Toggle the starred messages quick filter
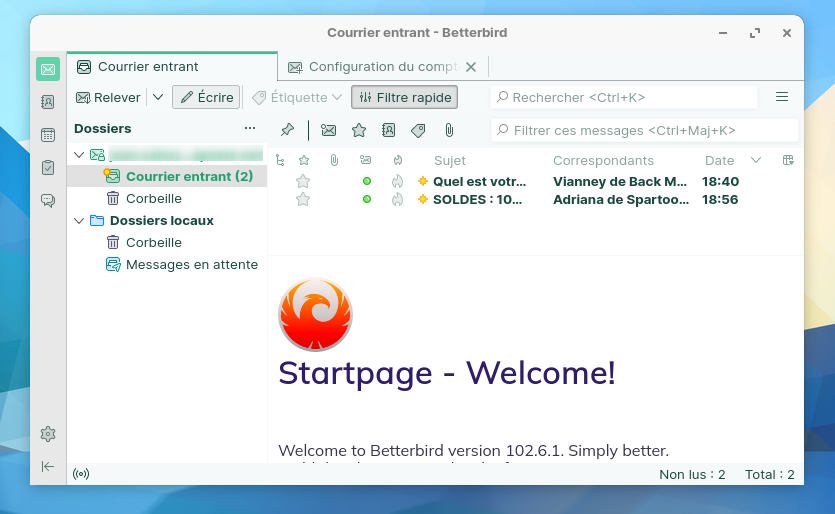Screen dimensions: 835x514 pos(358,130)
